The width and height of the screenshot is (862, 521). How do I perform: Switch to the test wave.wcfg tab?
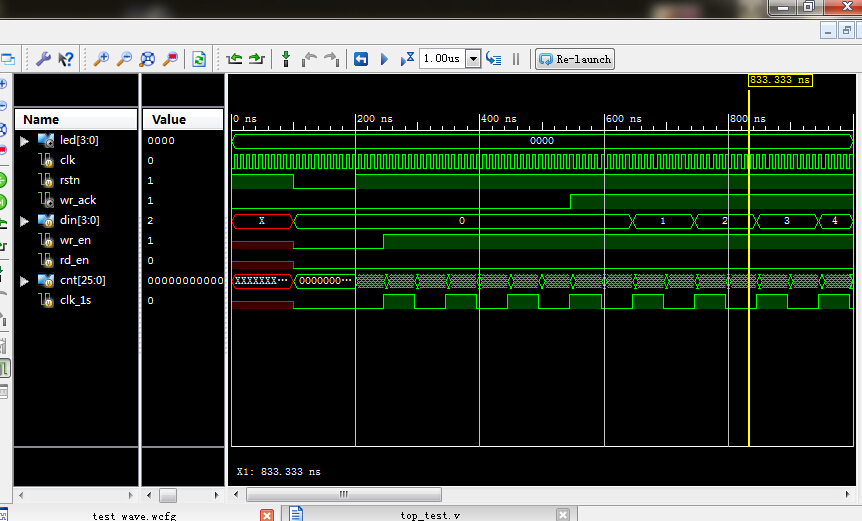[x=133, y=515]
